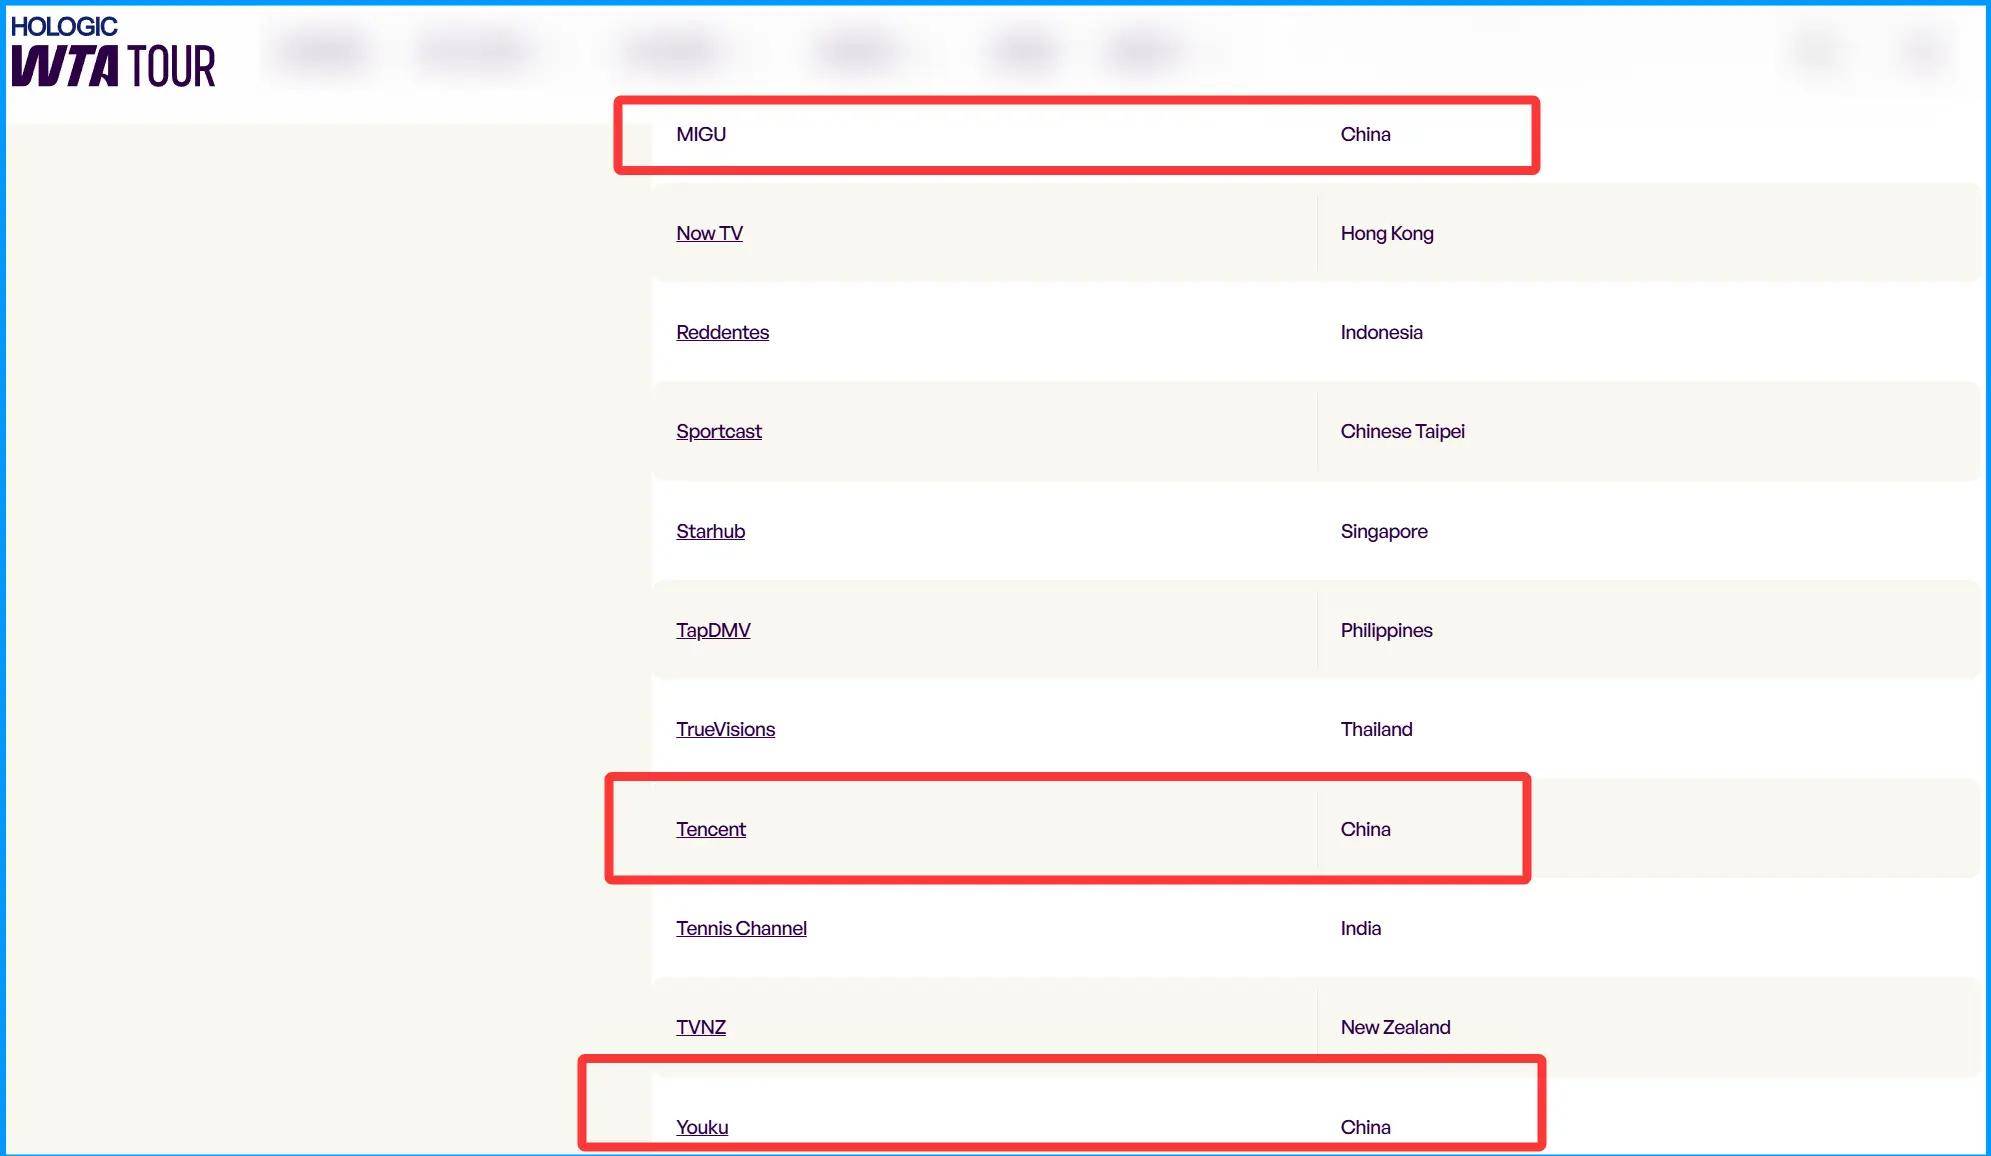Open the Starhub broadcaster link
Screen dimensions: 1991x1156
(710, 531)
